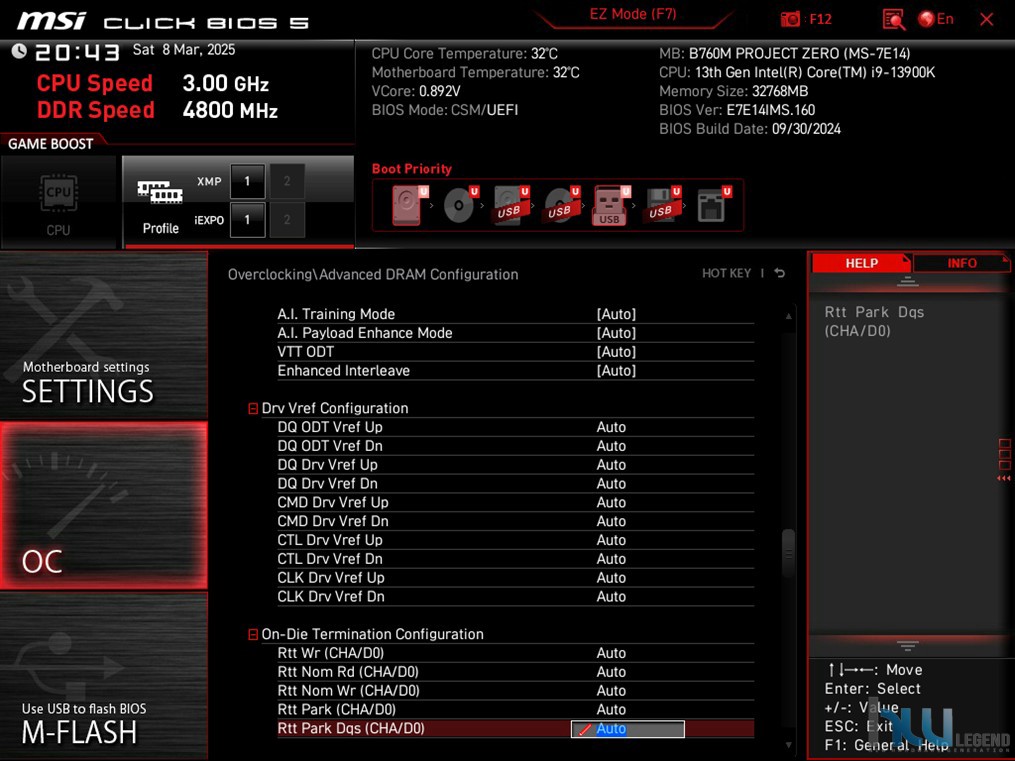Screen dimensions: 1015x761
Task: Switch to EZ Mode (F7)
Action: tap(632, 14)
